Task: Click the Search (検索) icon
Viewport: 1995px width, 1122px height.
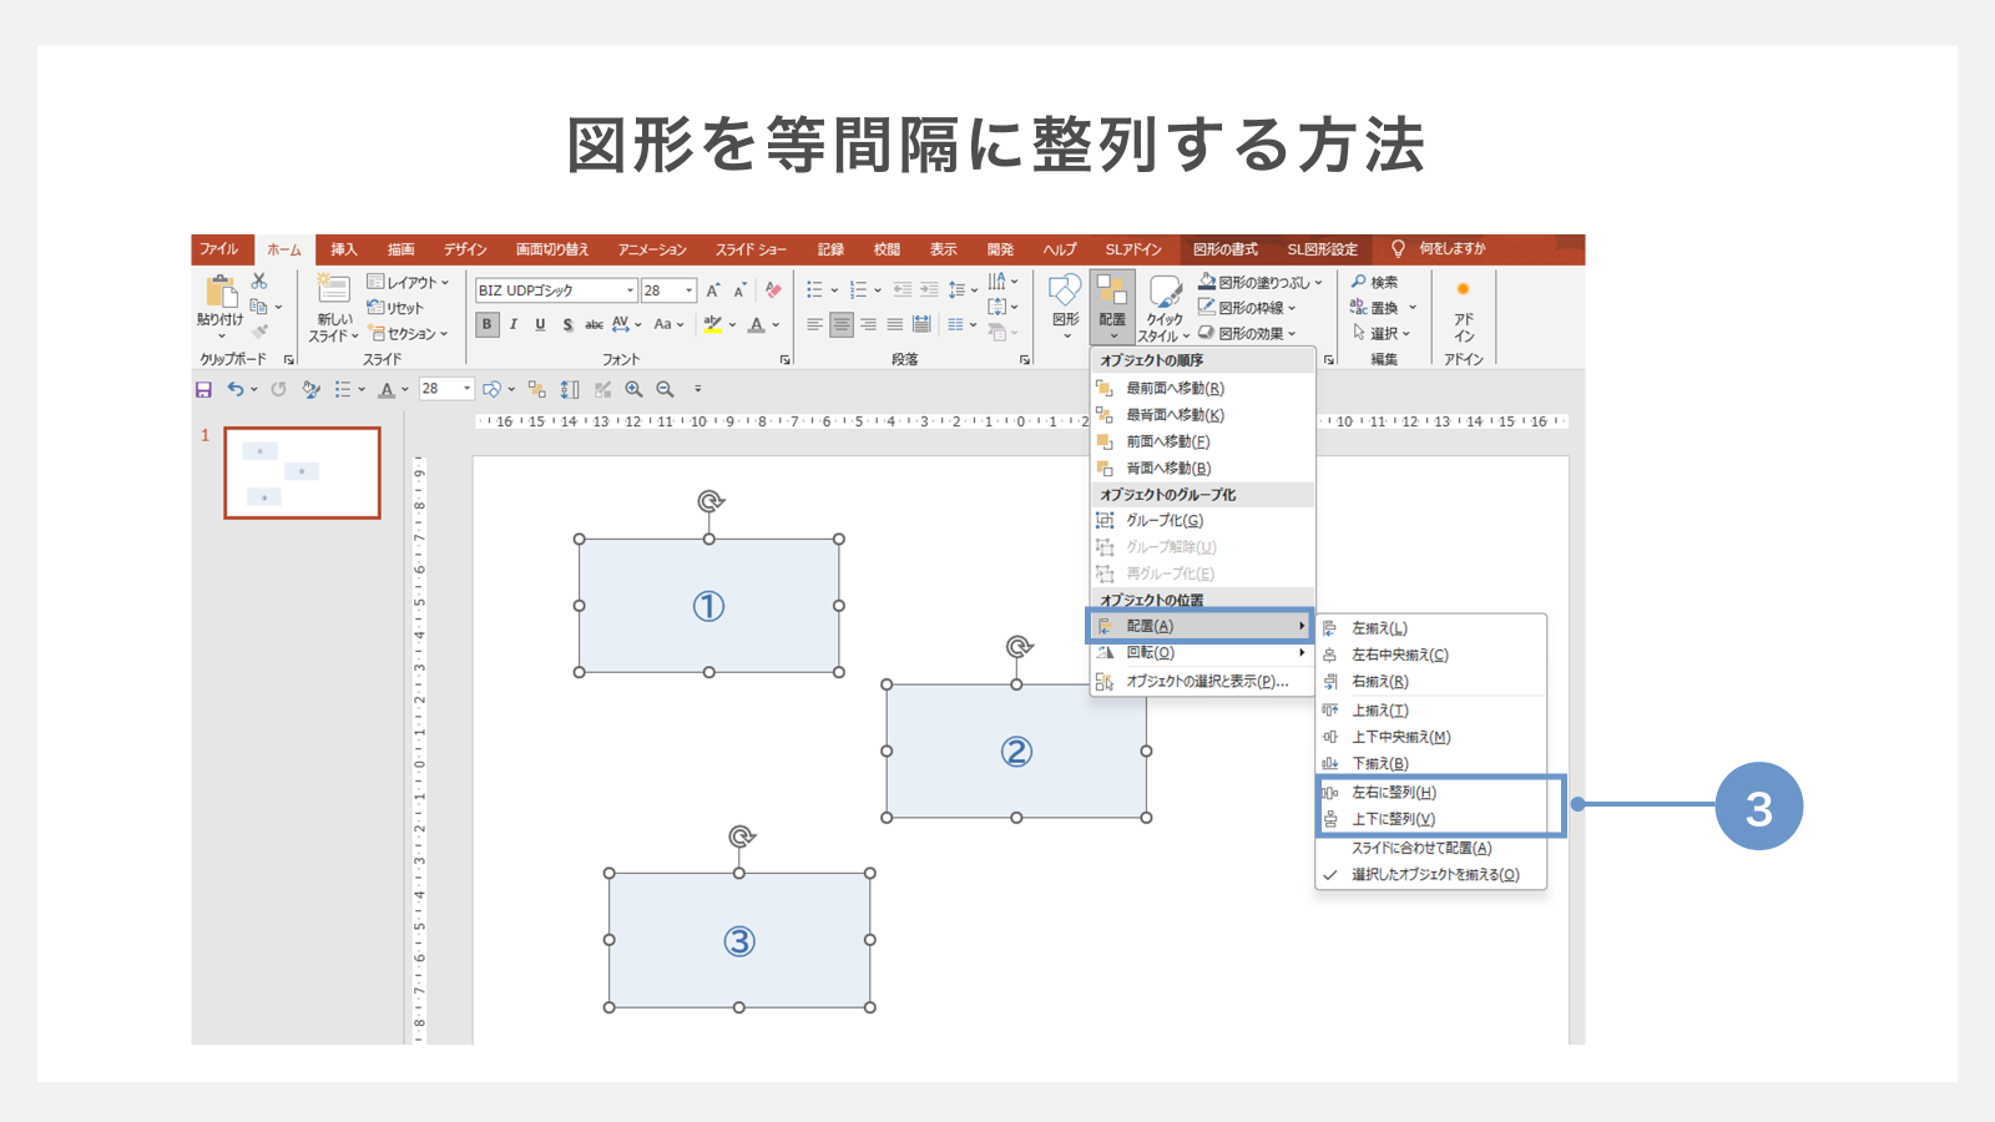Action: click(x=1359, y=282)
